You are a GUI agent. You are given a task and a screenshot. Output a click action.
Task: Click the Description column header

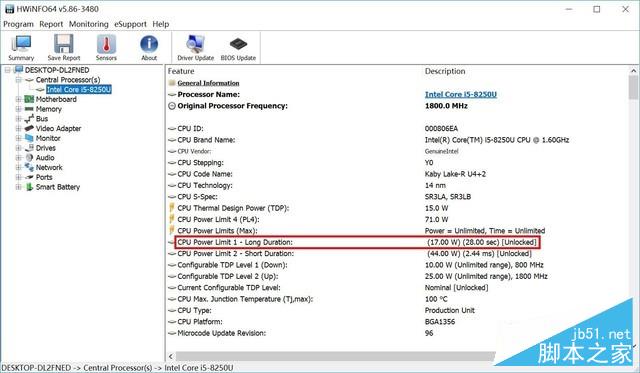click(445, 71)
